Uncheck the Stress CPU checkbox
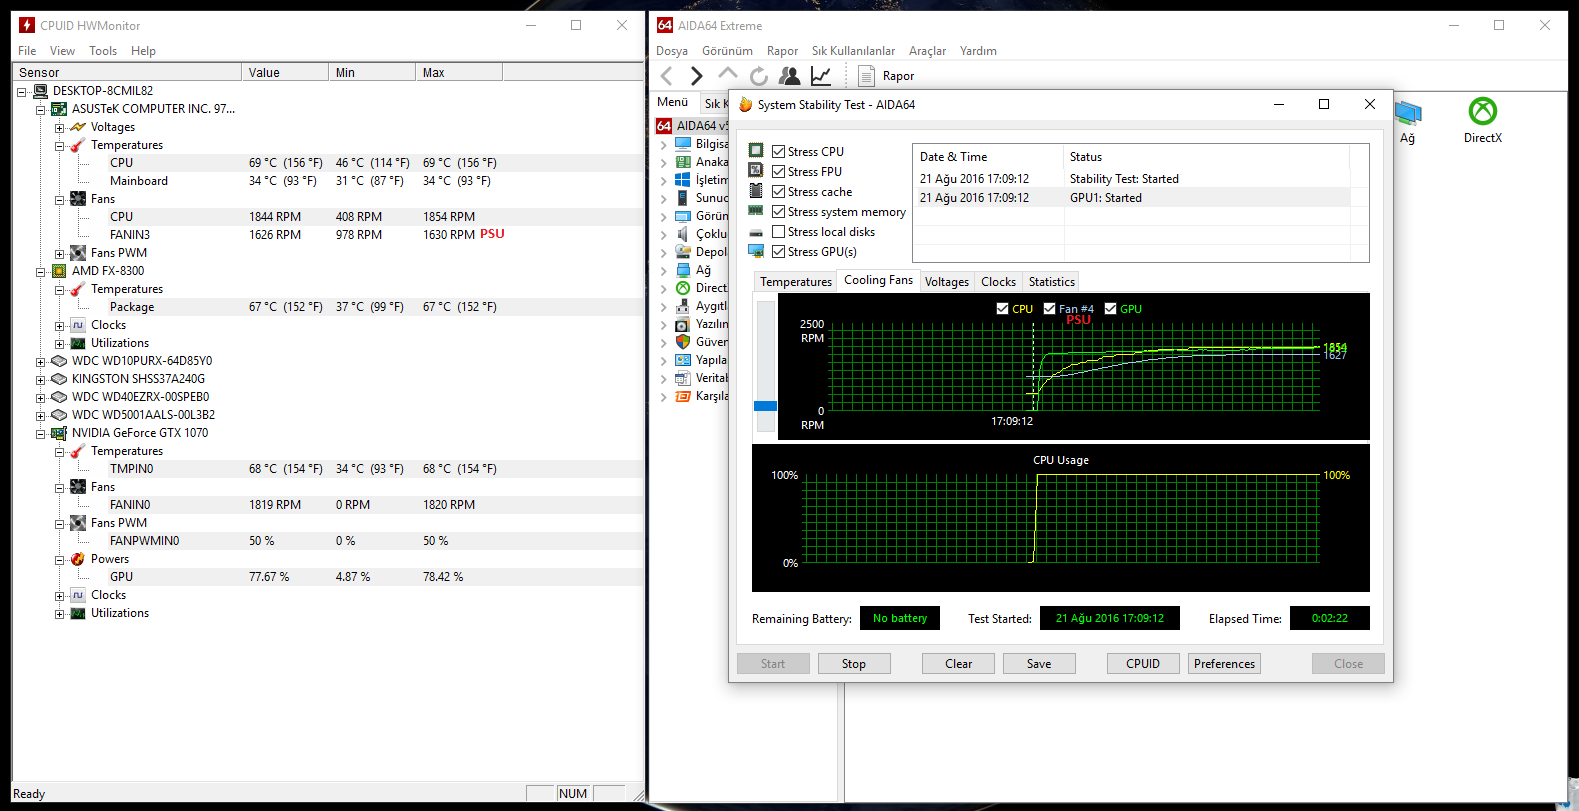This screenshot has width=1579, height=811. pos(778,151)
